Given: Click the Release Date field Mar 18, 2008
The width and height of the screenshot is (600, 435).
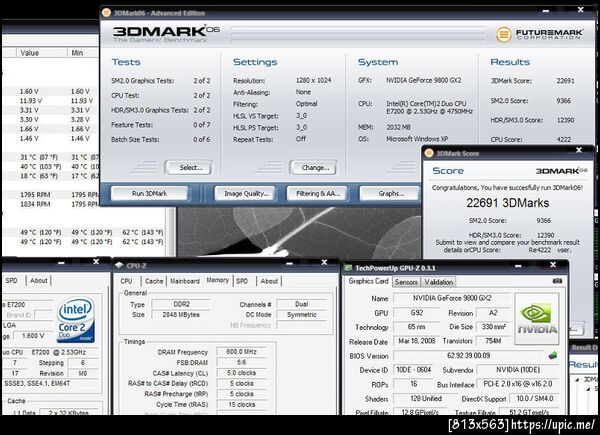Looking at the screenshot, I should (x=417, y=341).
